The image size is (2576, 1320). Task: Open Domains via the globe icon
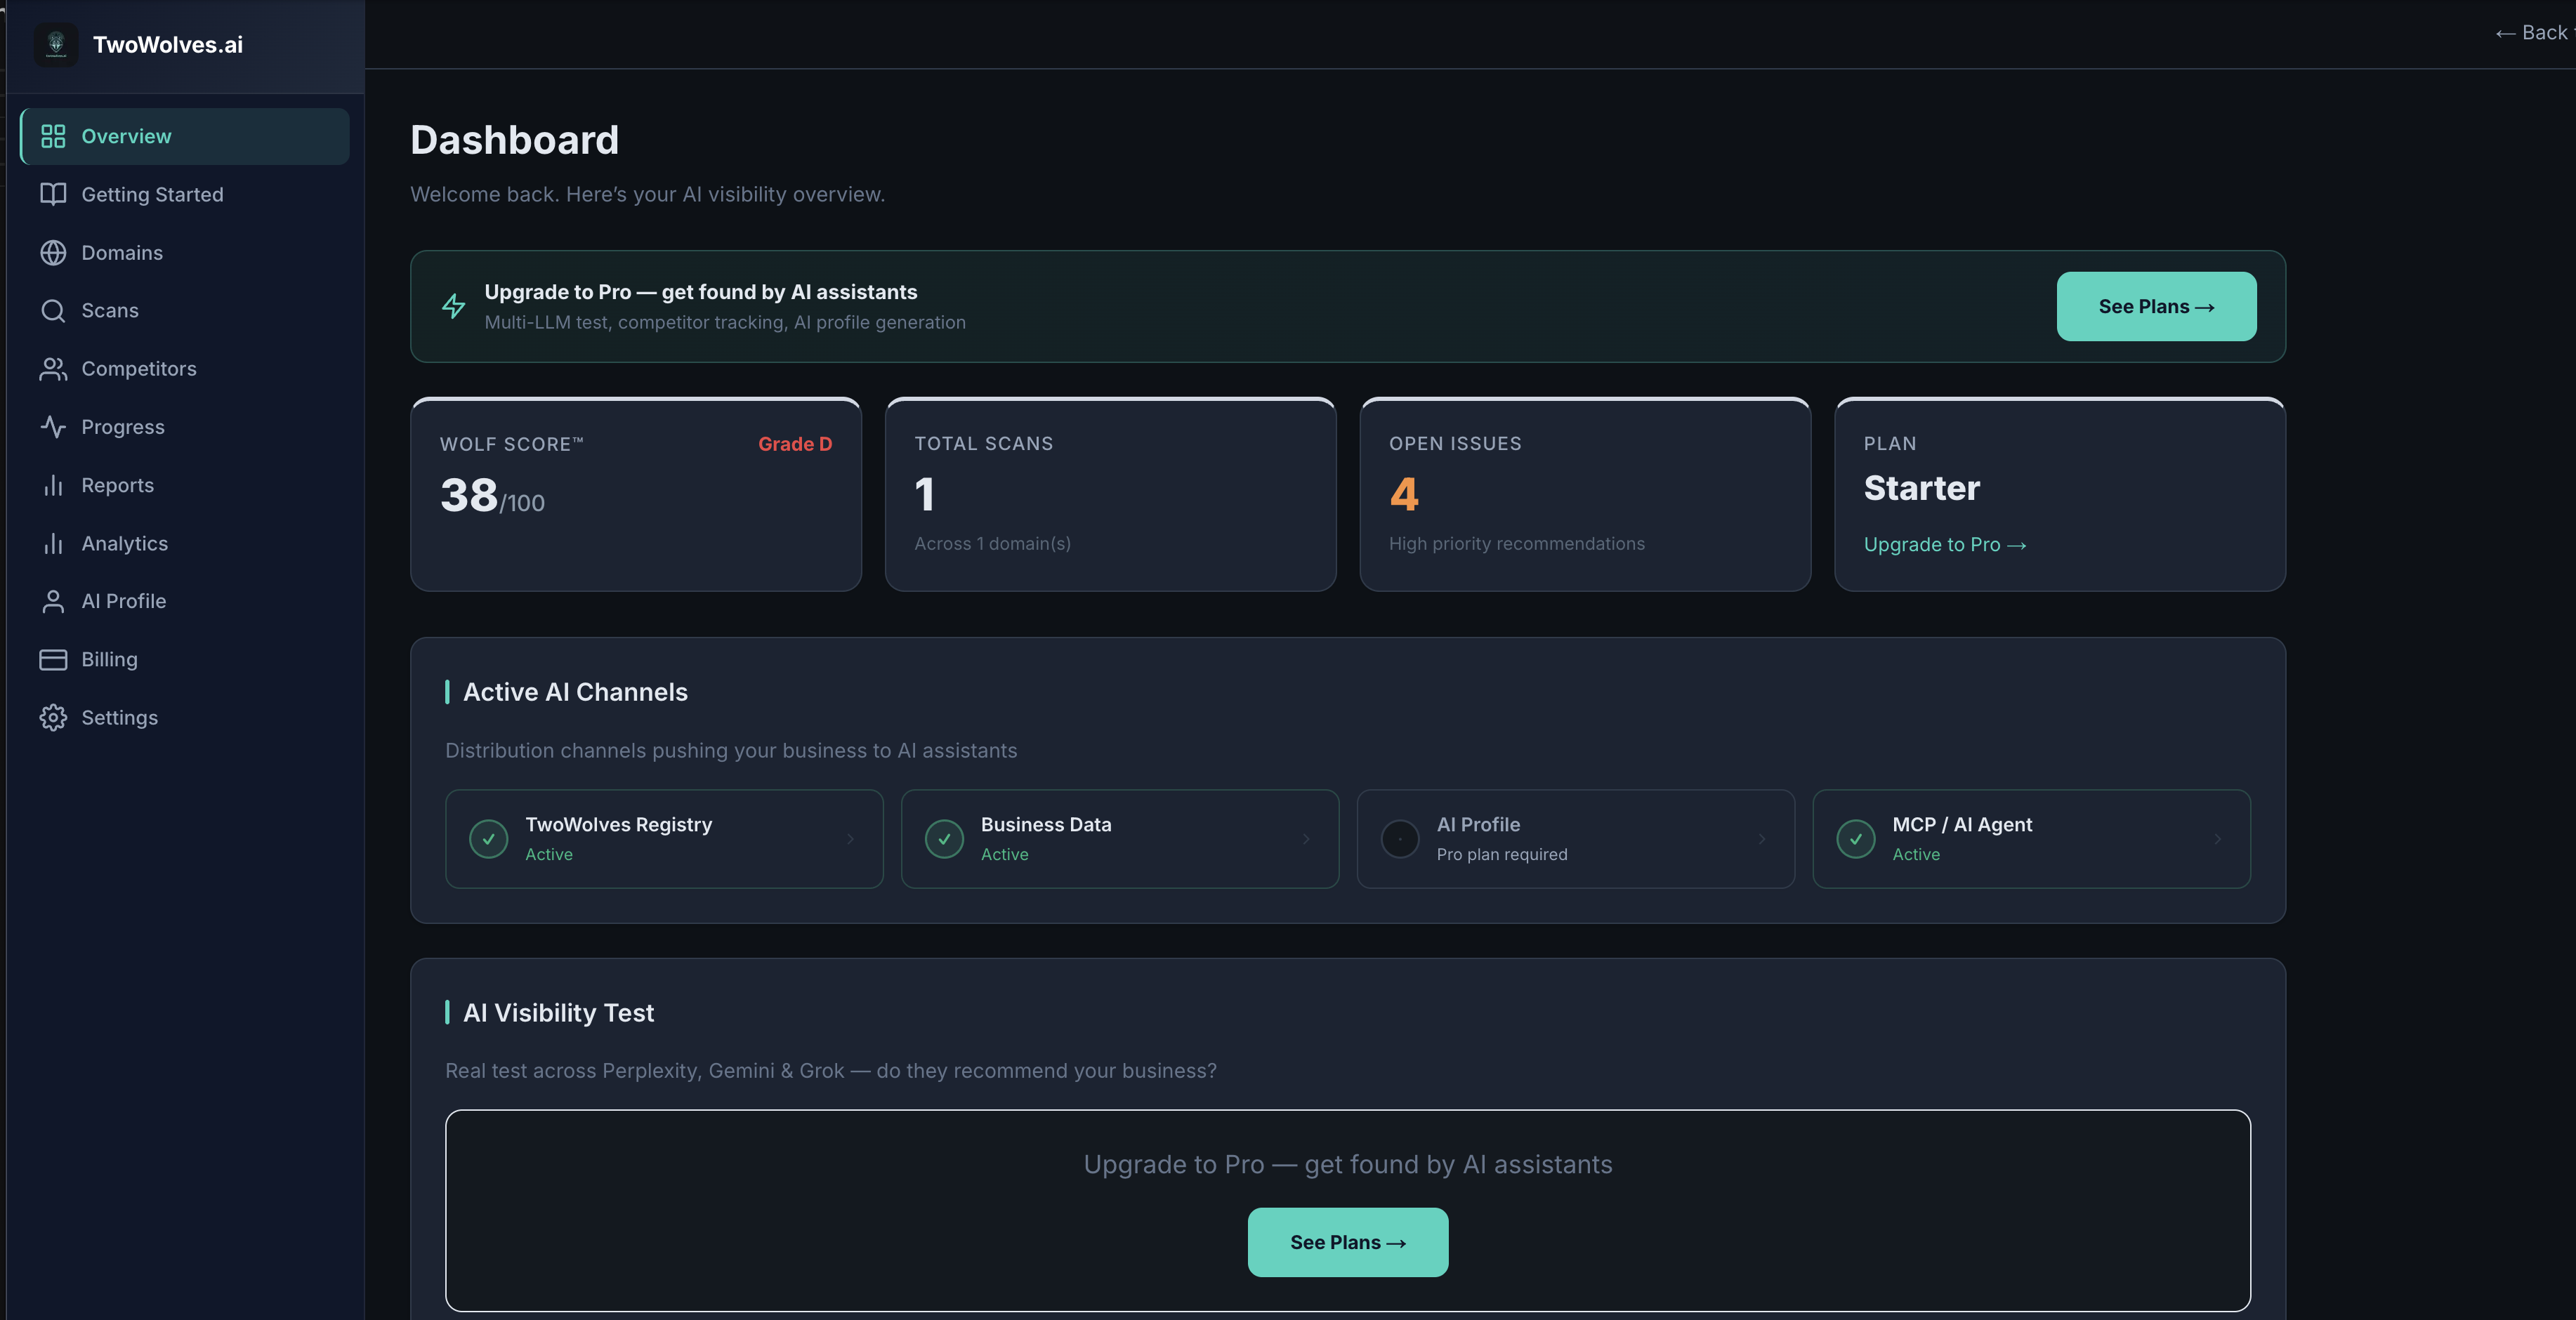click(54, 252)
